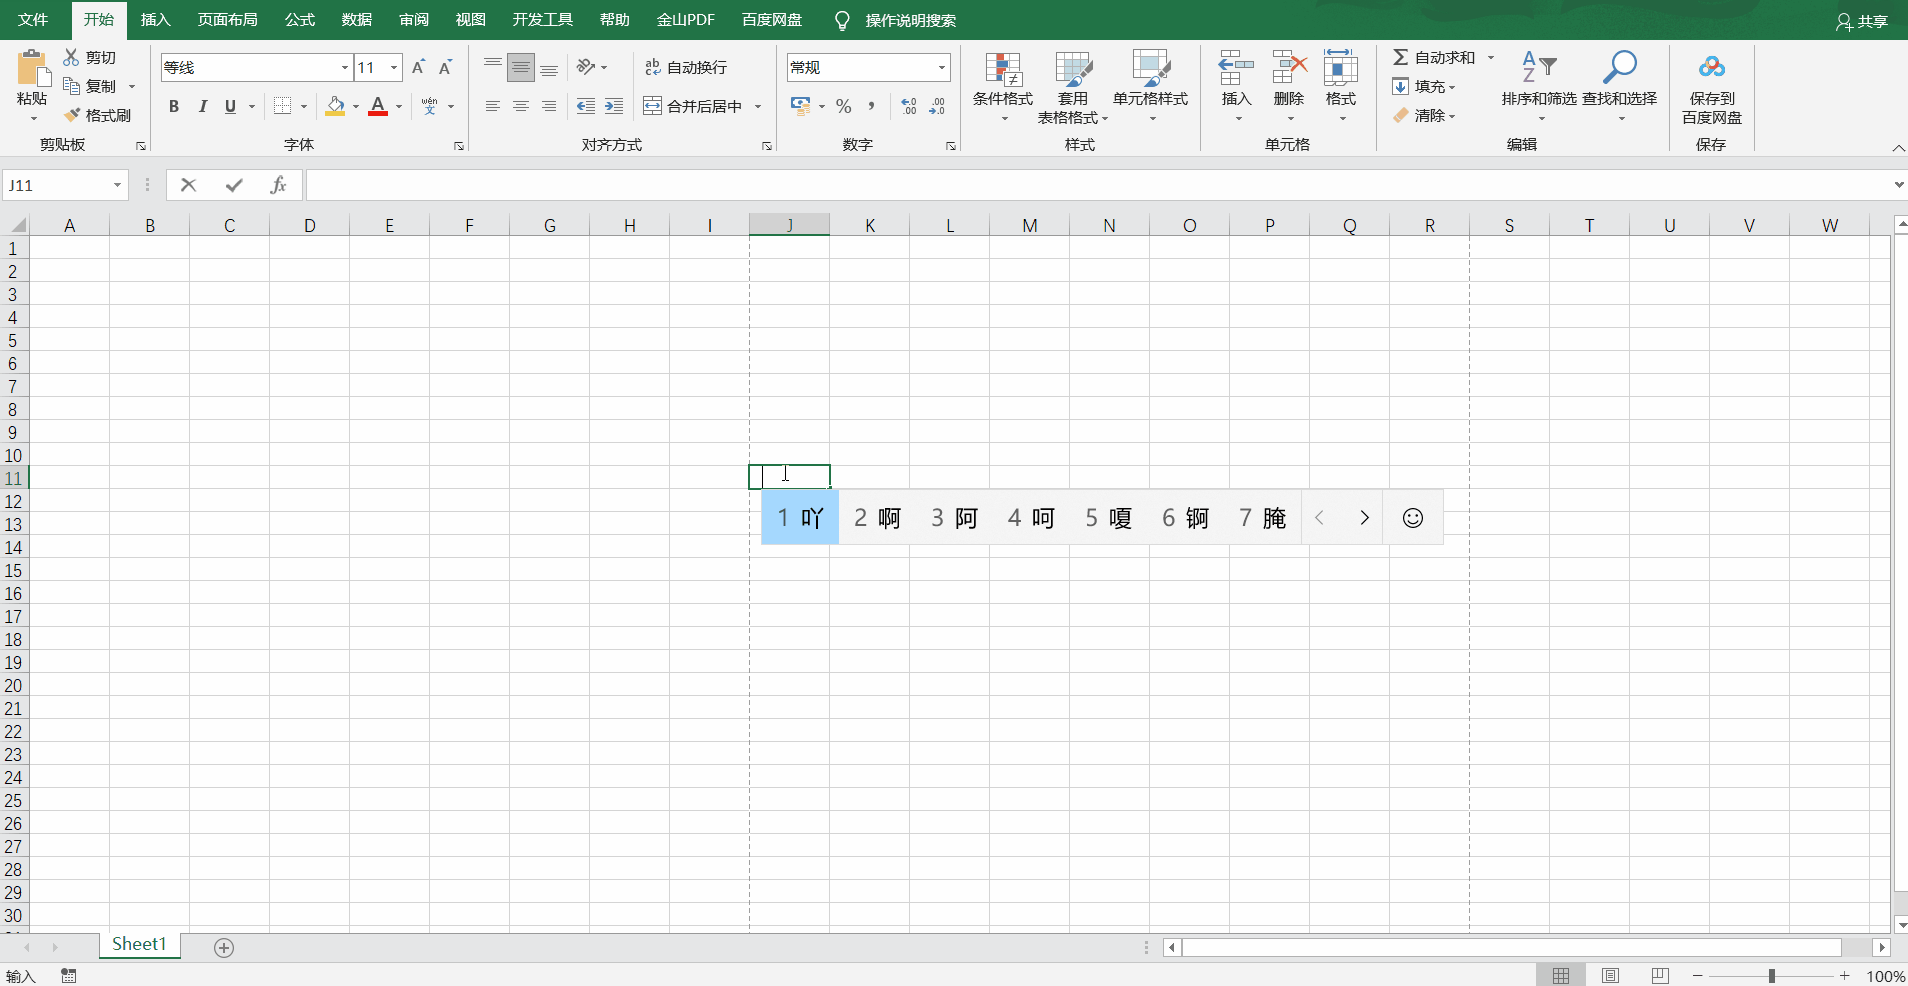
Task: Open Find & Select (查找和选择)
Action: (1620, 87)
